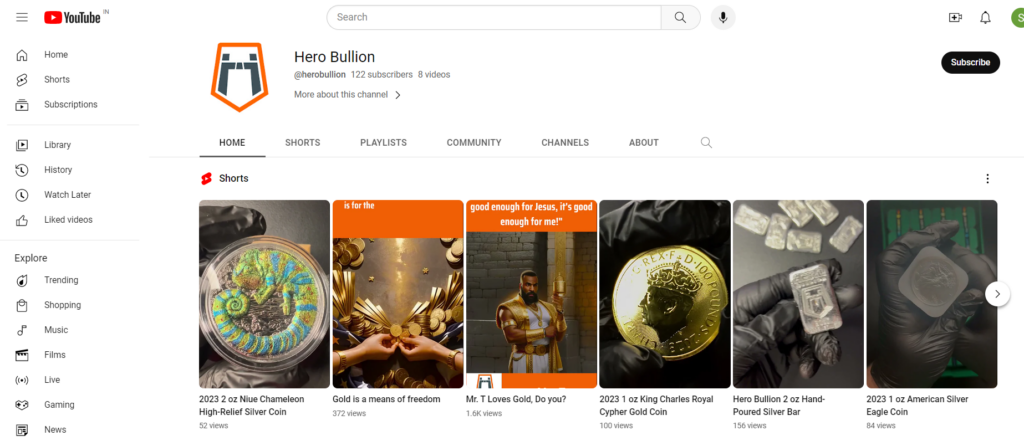Open the Hand-Poured Silver Bar thumbnail

pyautogui.click(x=798, y=294)
